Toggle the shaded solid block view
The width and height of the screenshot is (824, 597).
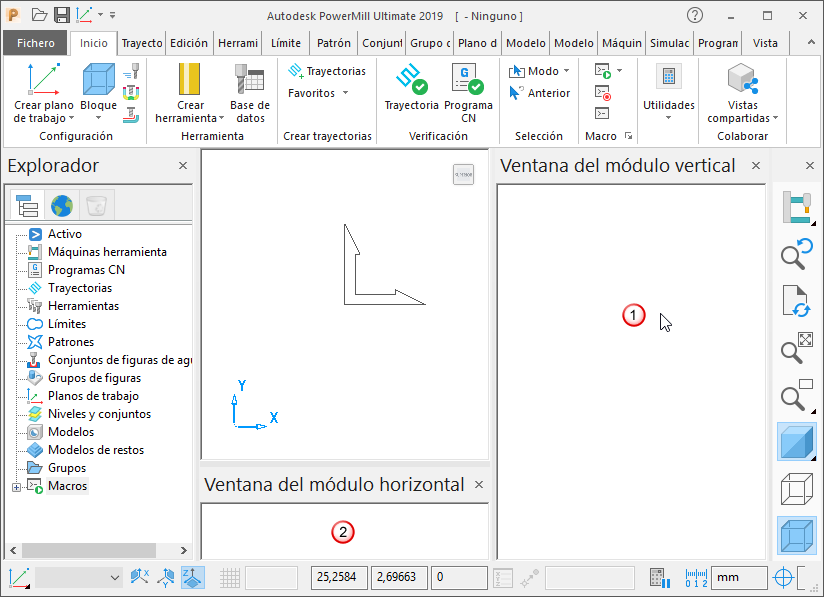coord(797,441)
